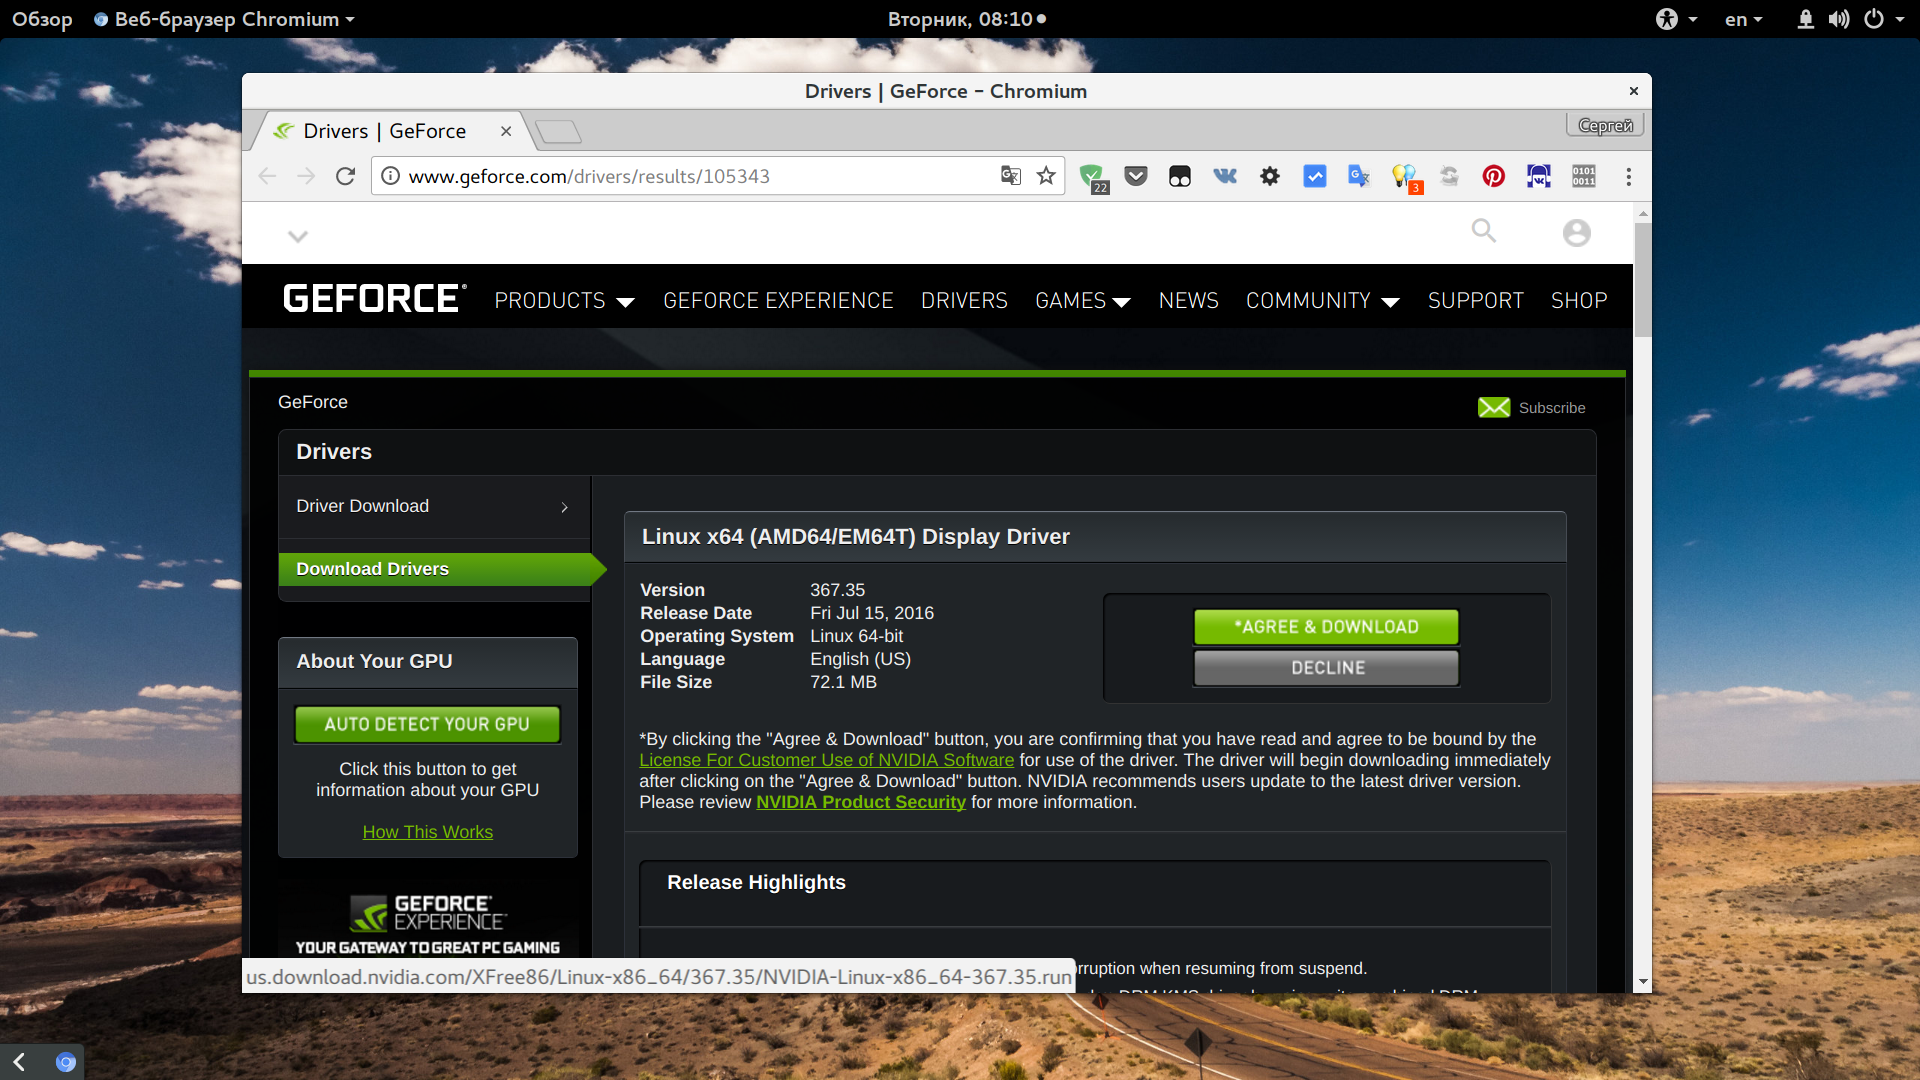Click the Chromium settings gear icon
Viewport: 1920px width, 1080px height.
pyautogui.click(x=1269, y=177)
